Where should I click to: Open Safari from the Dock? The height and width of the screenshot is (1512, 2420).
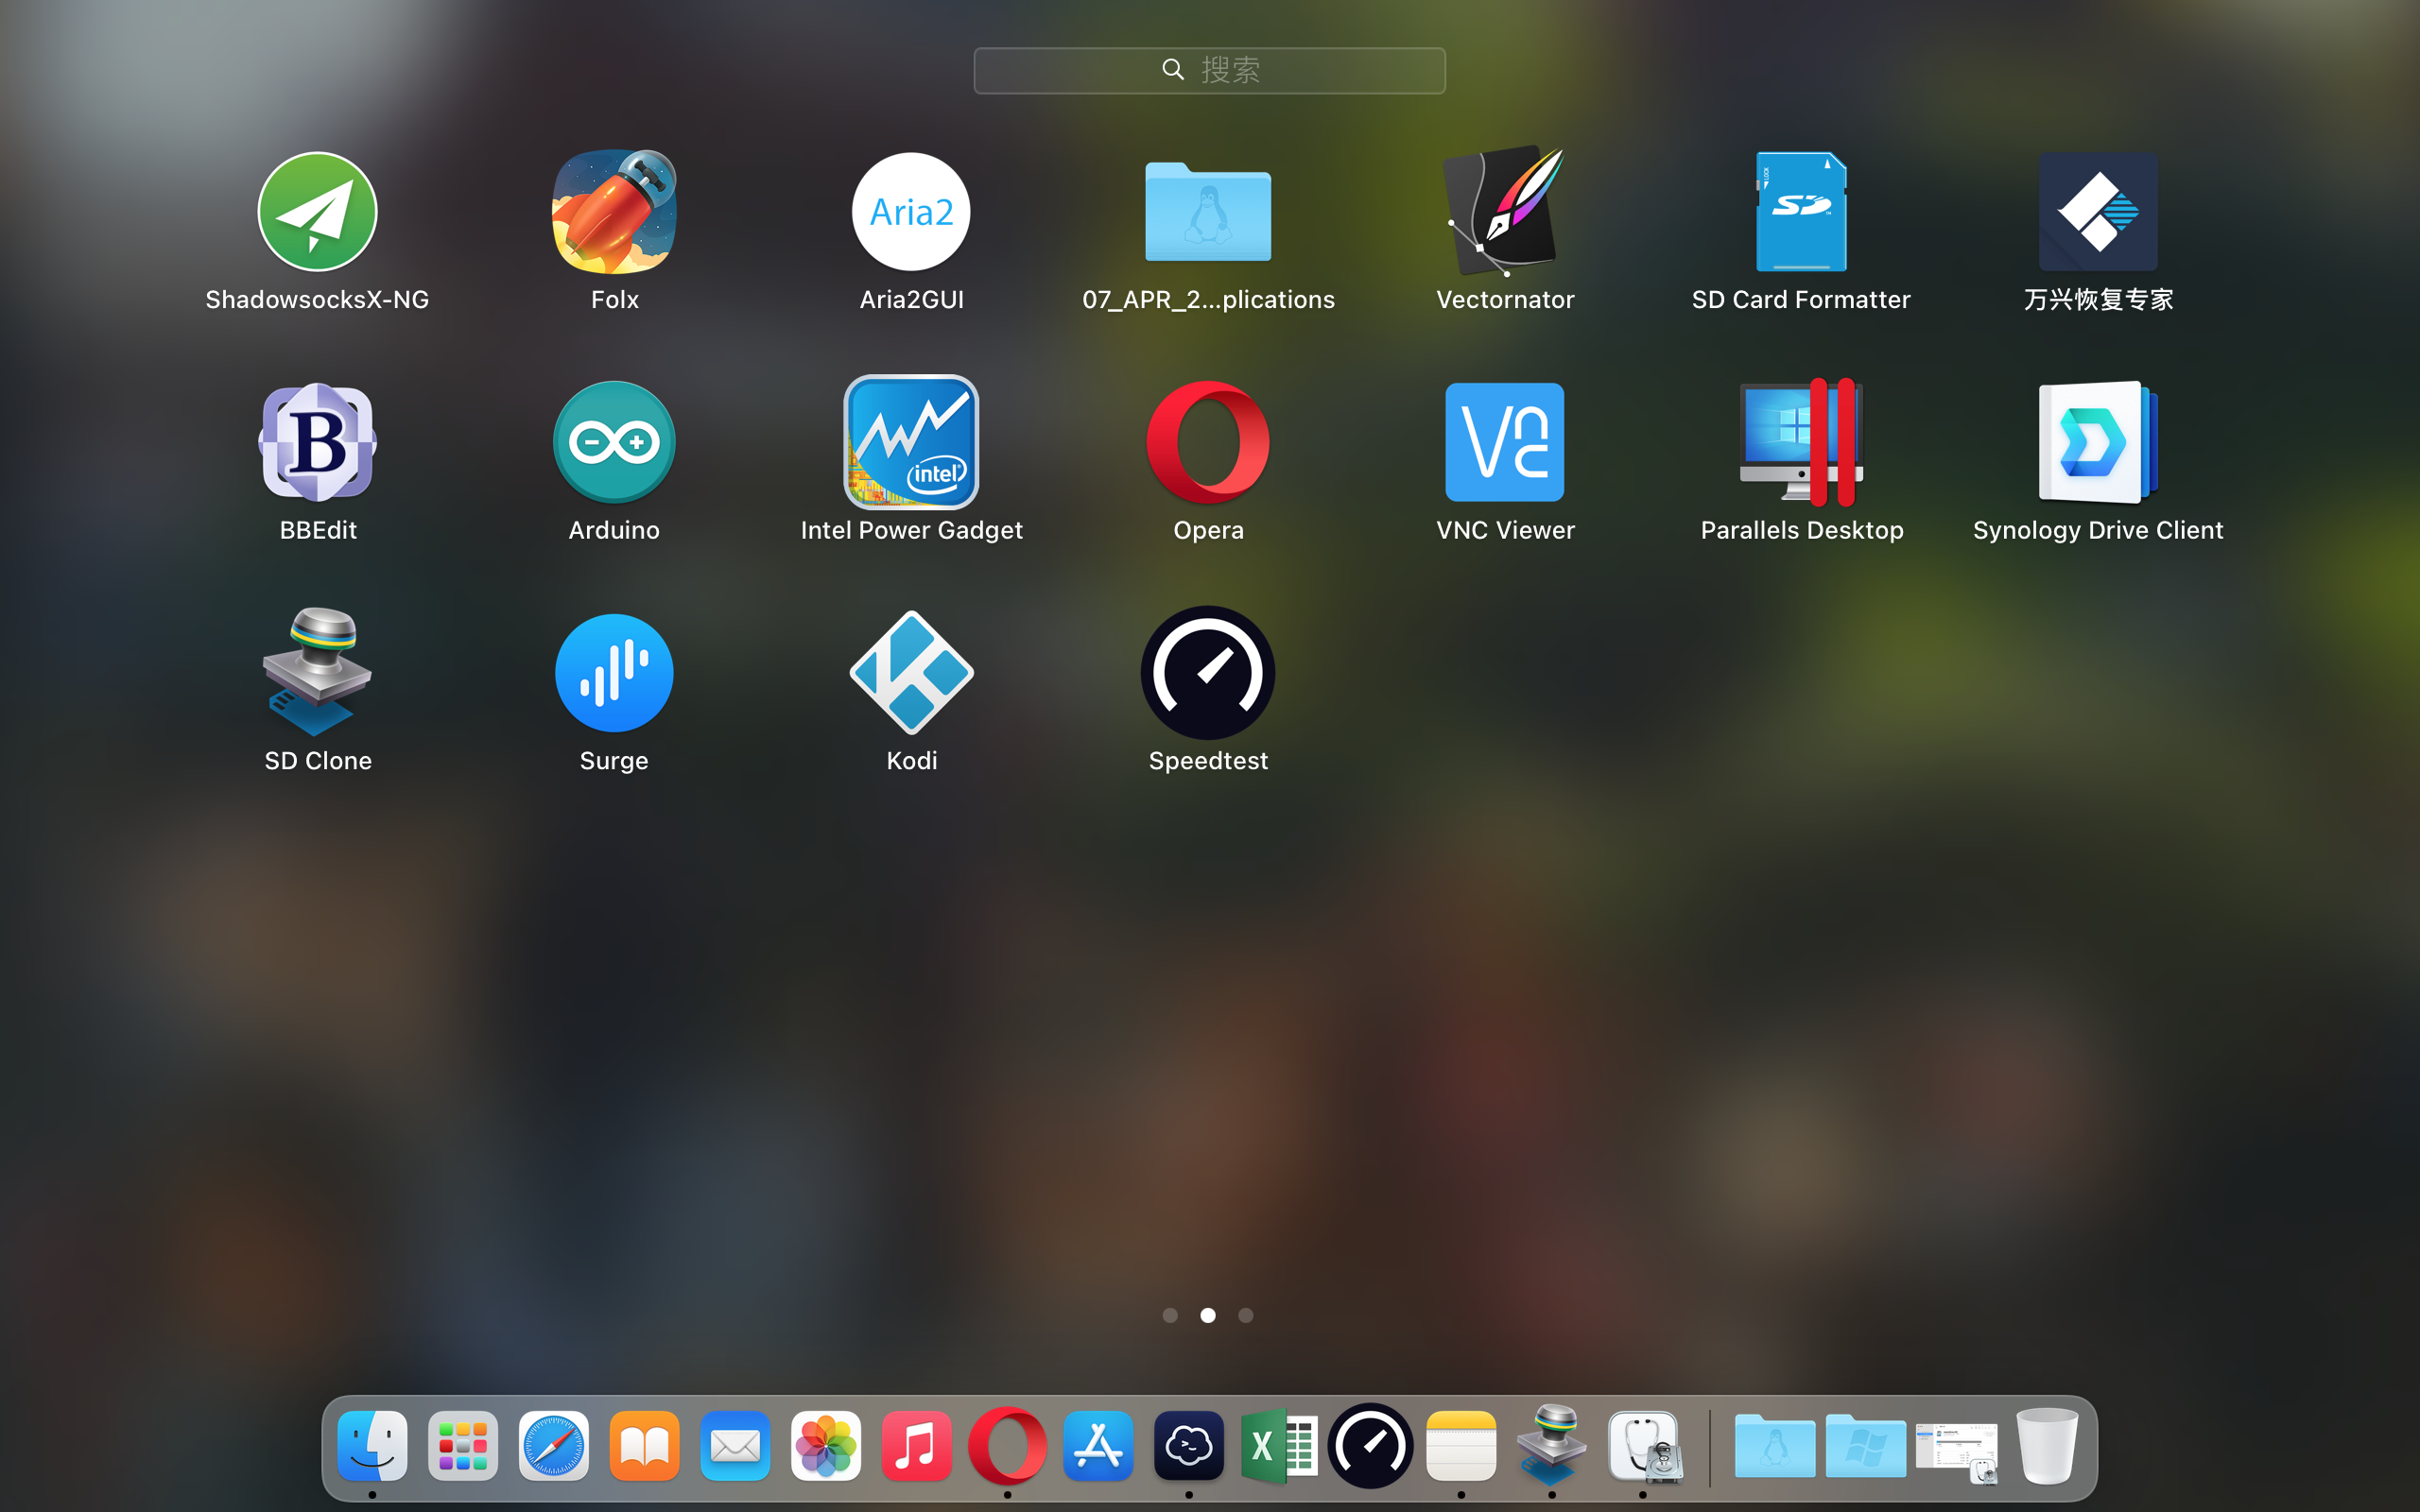554,1446
